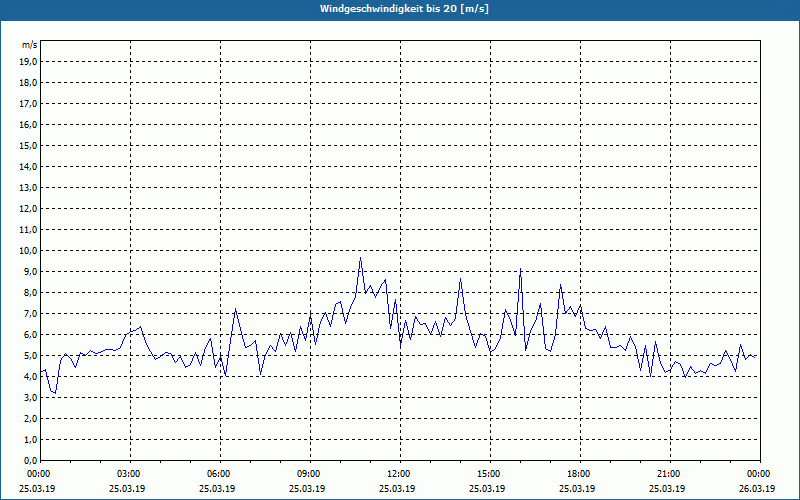
Task: Click the 8,0 y-axis label
Action: point(31,292)
